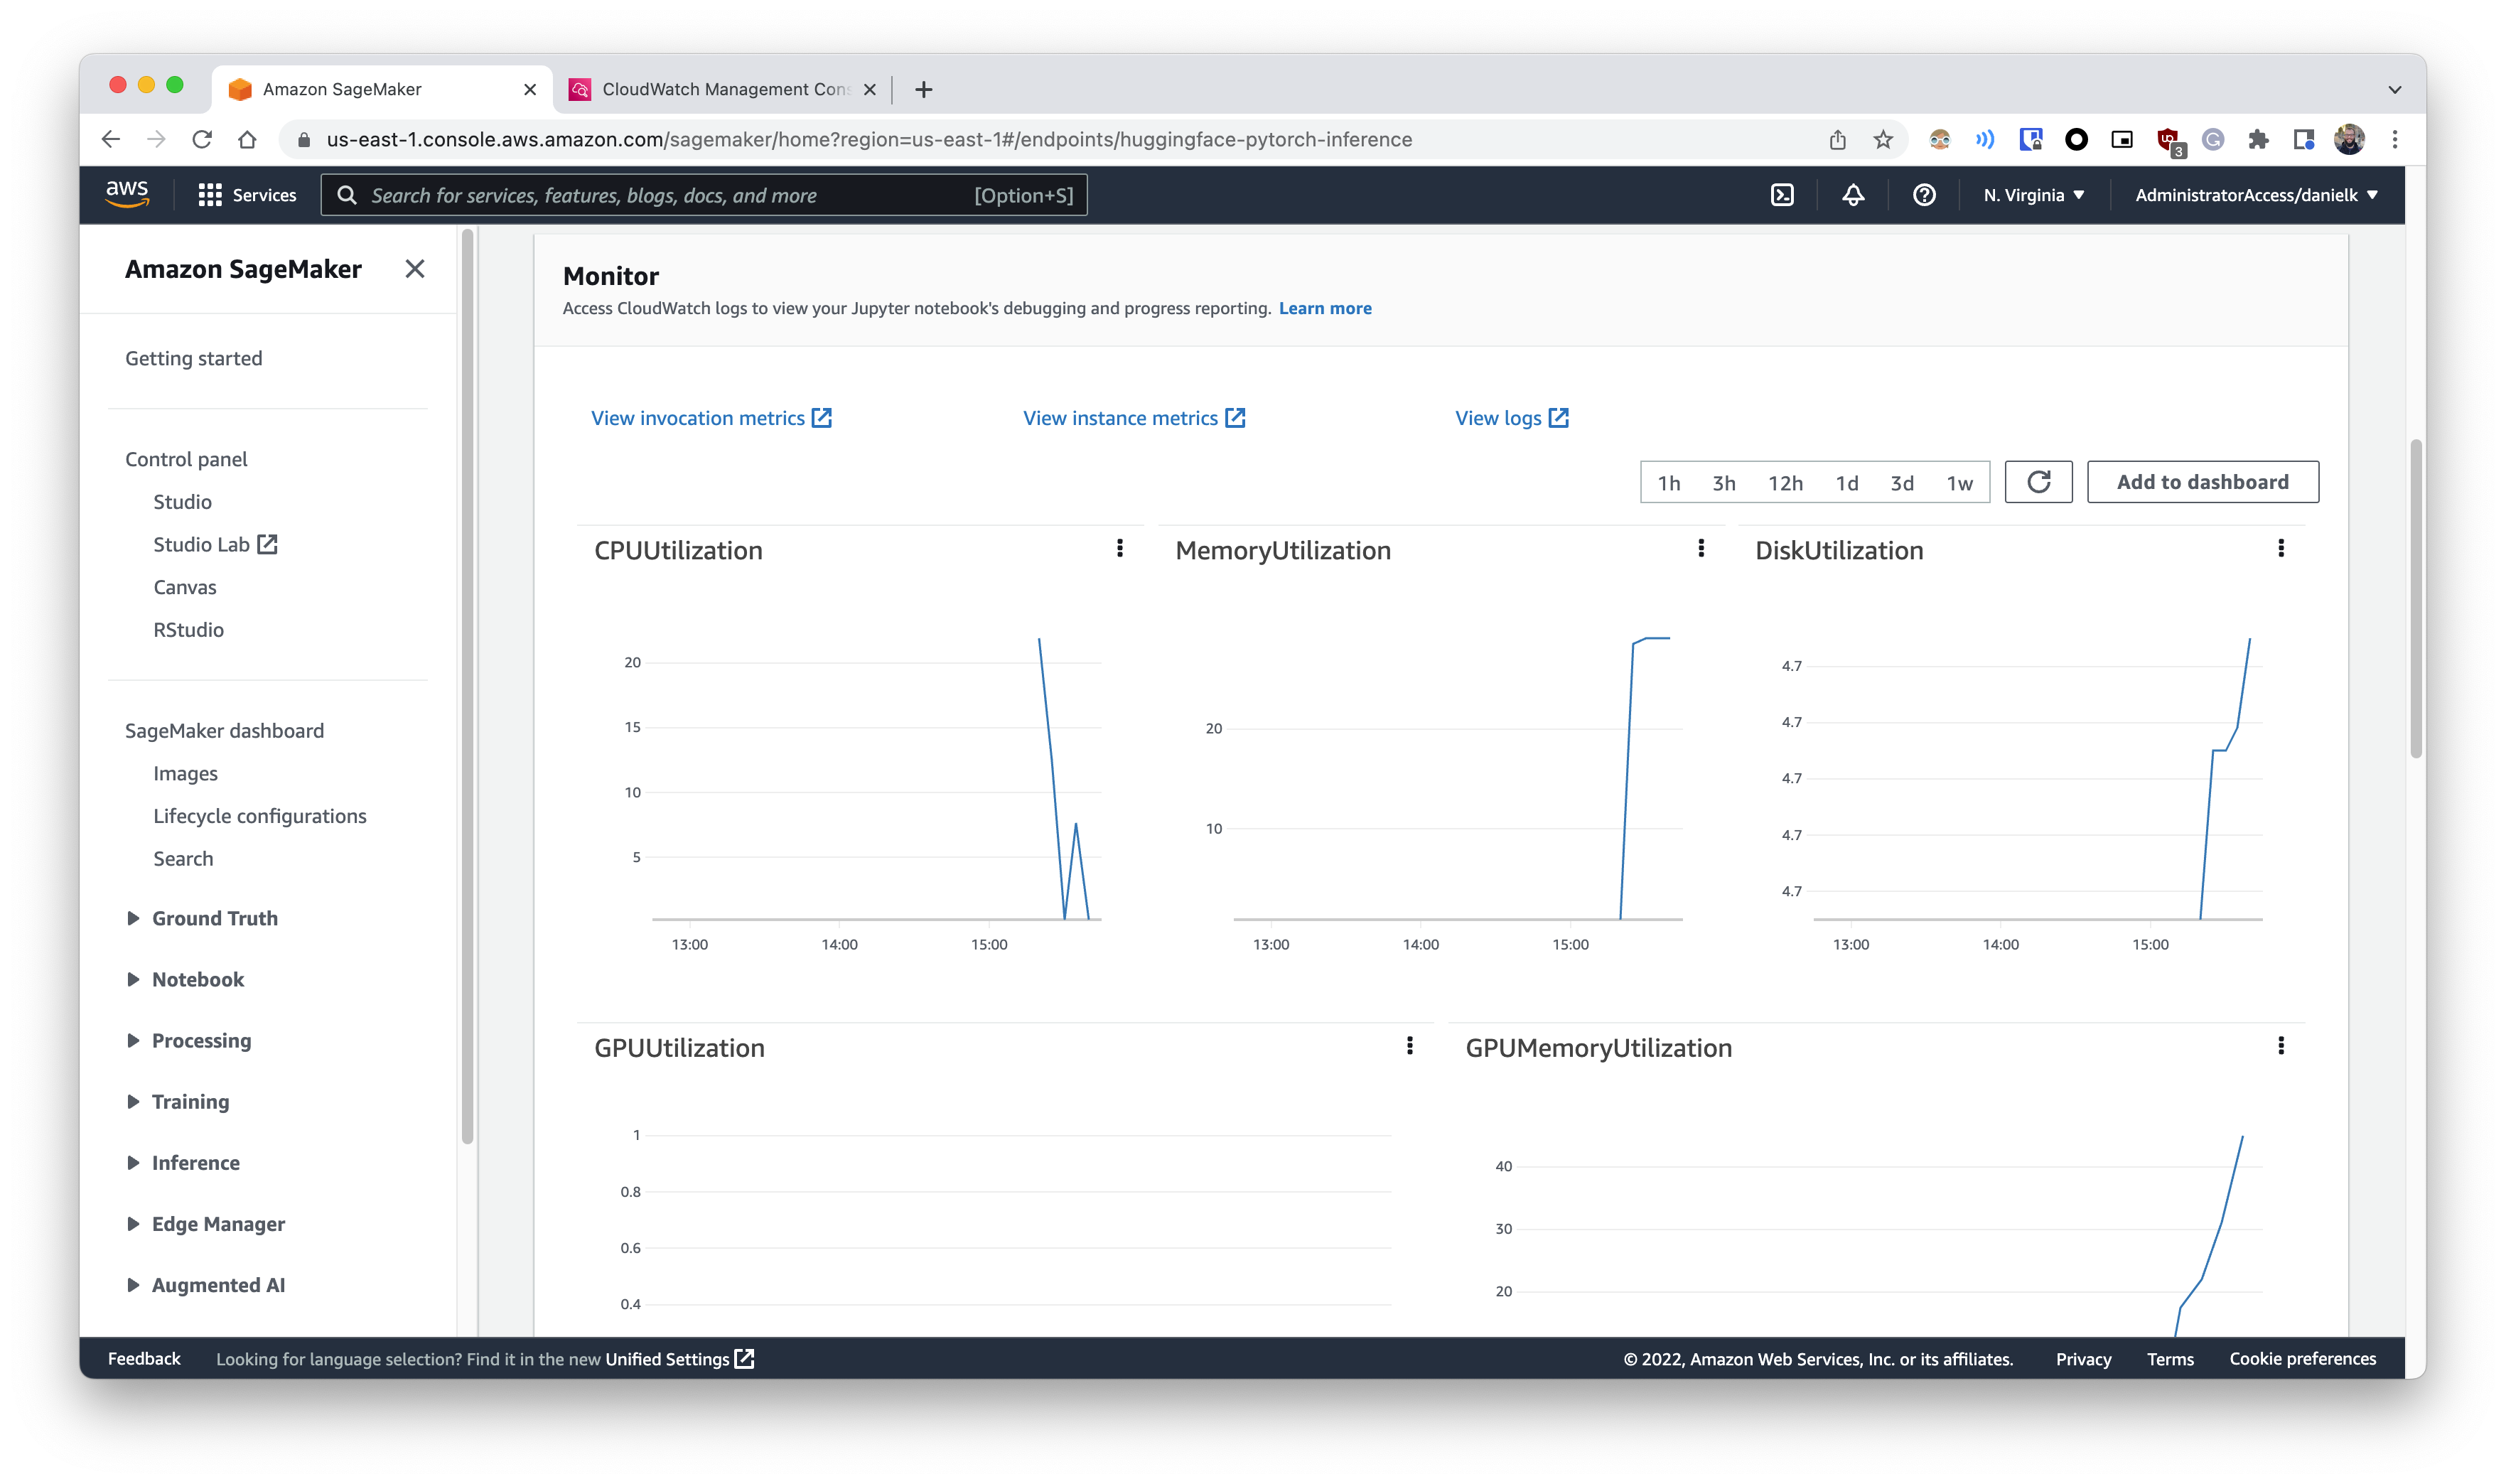Viewport: 2506px width, 1484px height.
Task: Select the 12h time range tab
Action: (x=1784, y=480)
